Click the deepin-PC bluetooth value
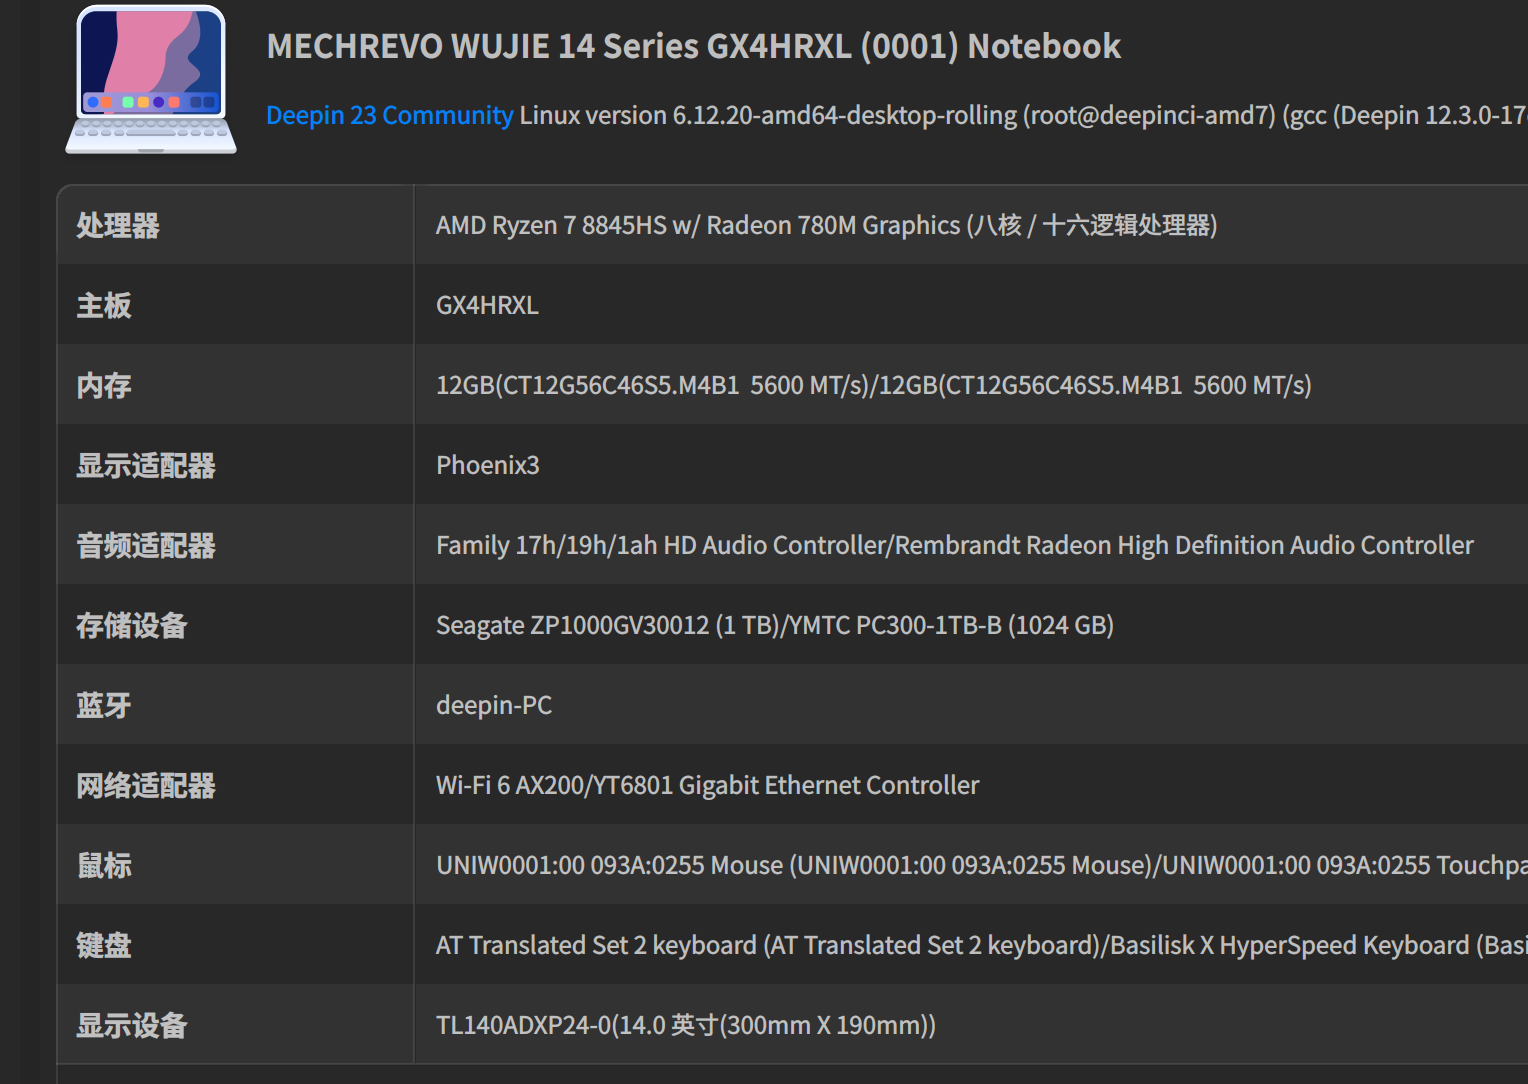 (493, 705)
